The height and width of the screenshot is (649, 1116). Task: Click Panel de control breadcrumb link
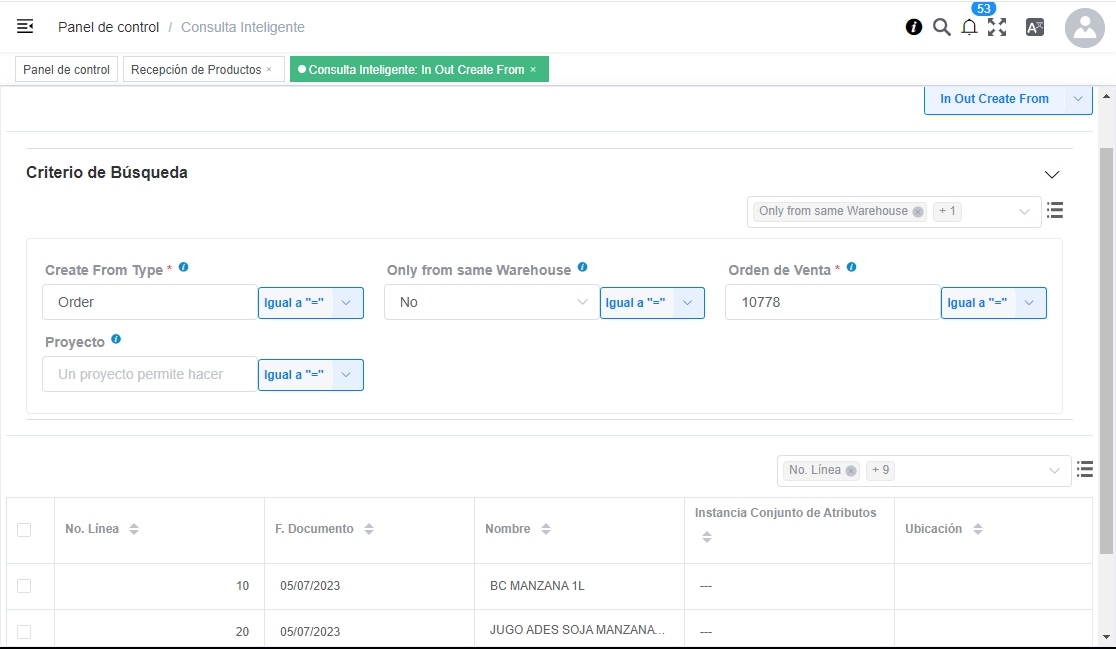108,27
